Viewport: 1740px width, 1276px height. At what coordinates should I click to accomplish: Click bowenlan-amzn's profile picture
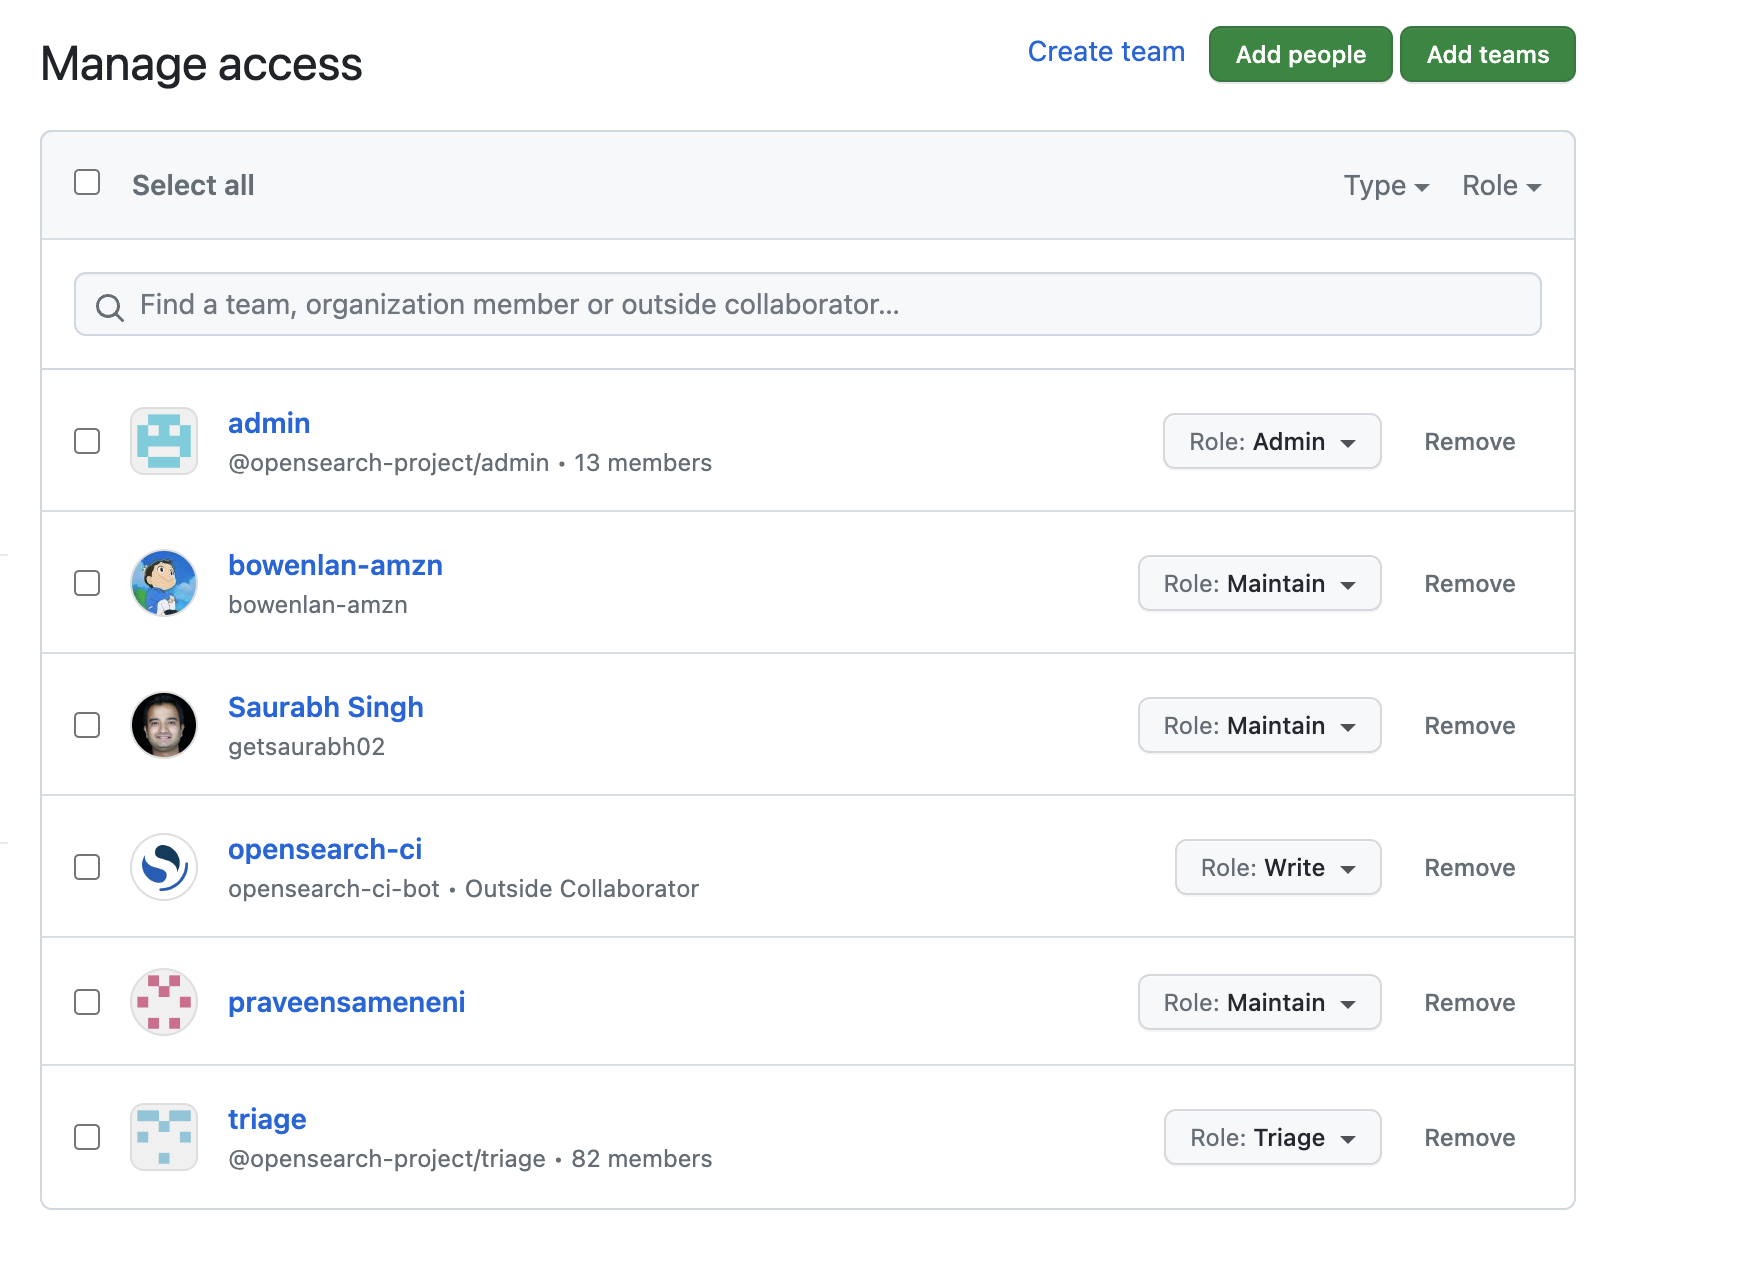[163, 583]
